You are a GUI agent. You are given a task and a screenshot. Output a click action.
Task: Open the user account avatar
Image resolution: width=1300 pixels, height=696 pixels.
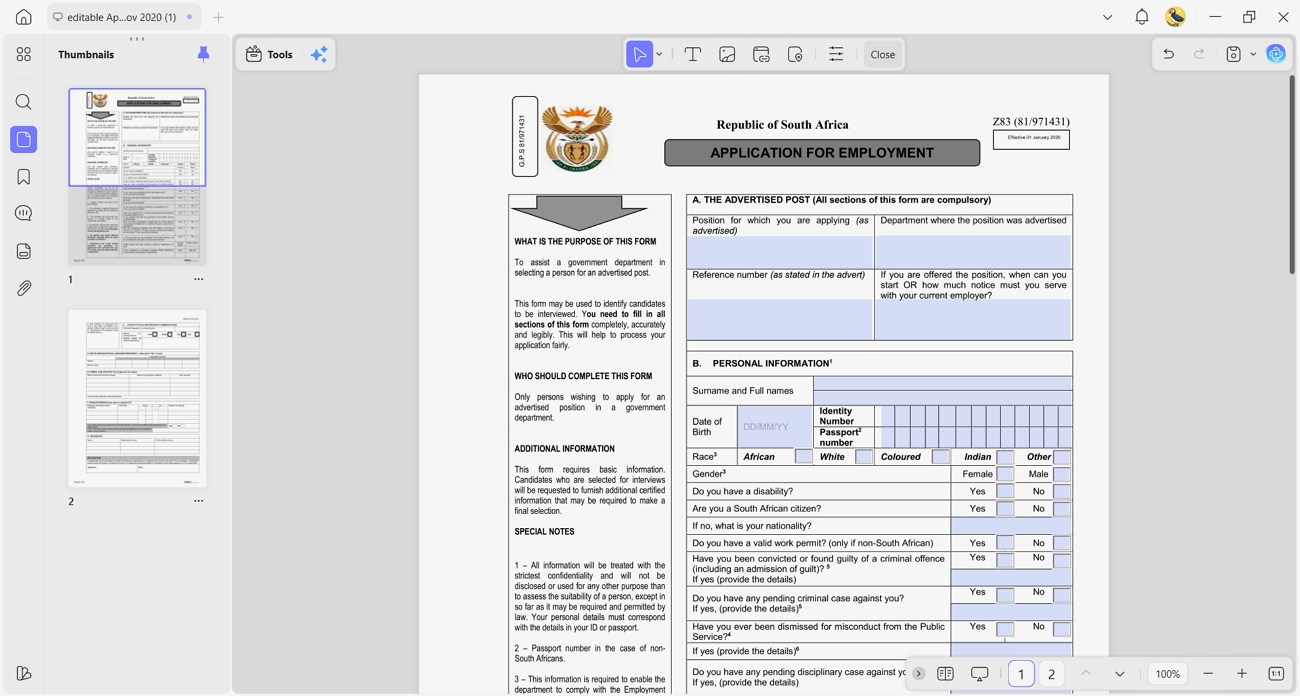(1176, 17)
